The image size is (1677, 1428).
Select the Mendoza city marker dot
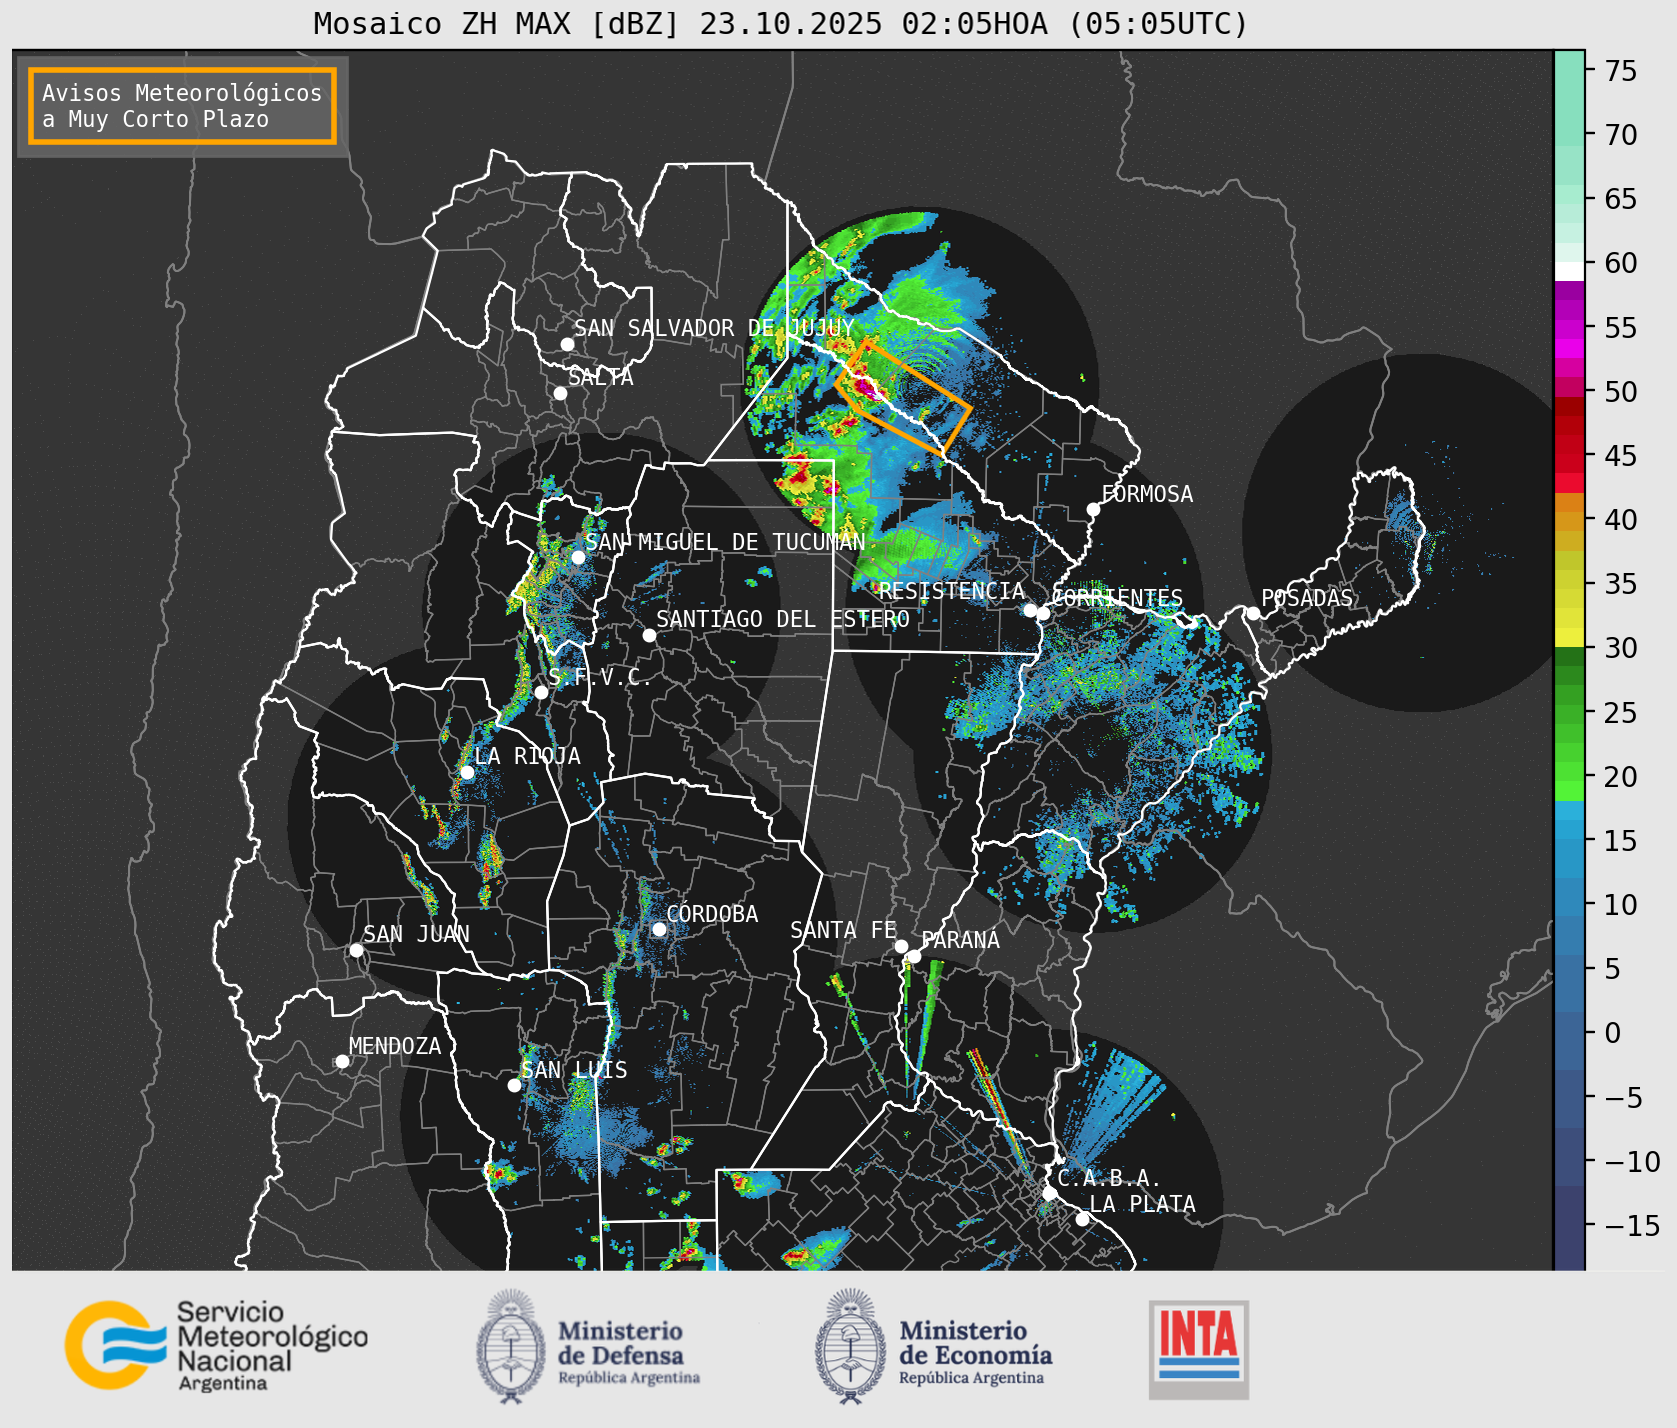point(342,1061)
